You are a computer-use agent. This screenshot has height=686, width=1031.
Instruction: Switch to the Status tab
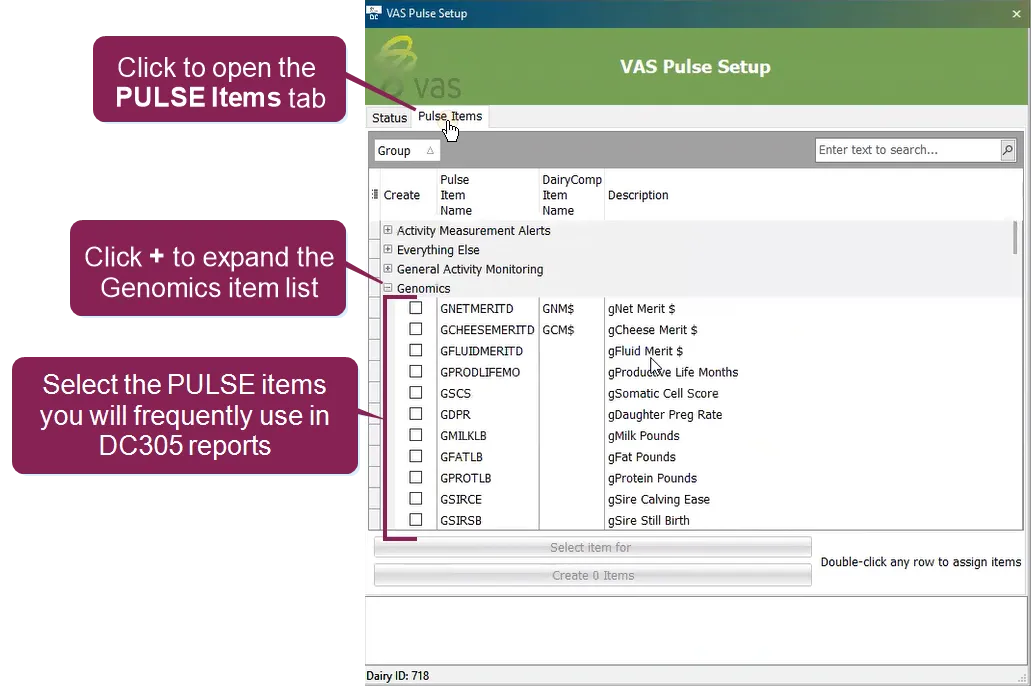(389, 118)
